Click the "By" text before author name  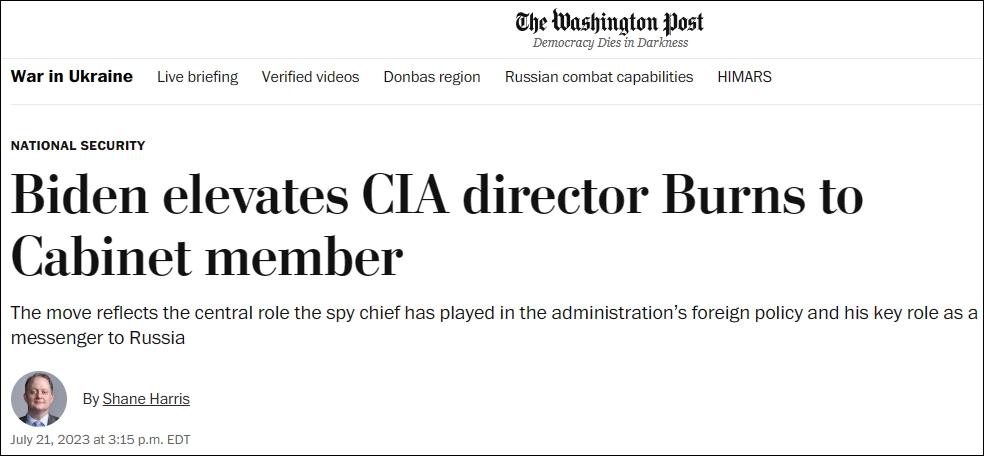click(x=91, y=399)
